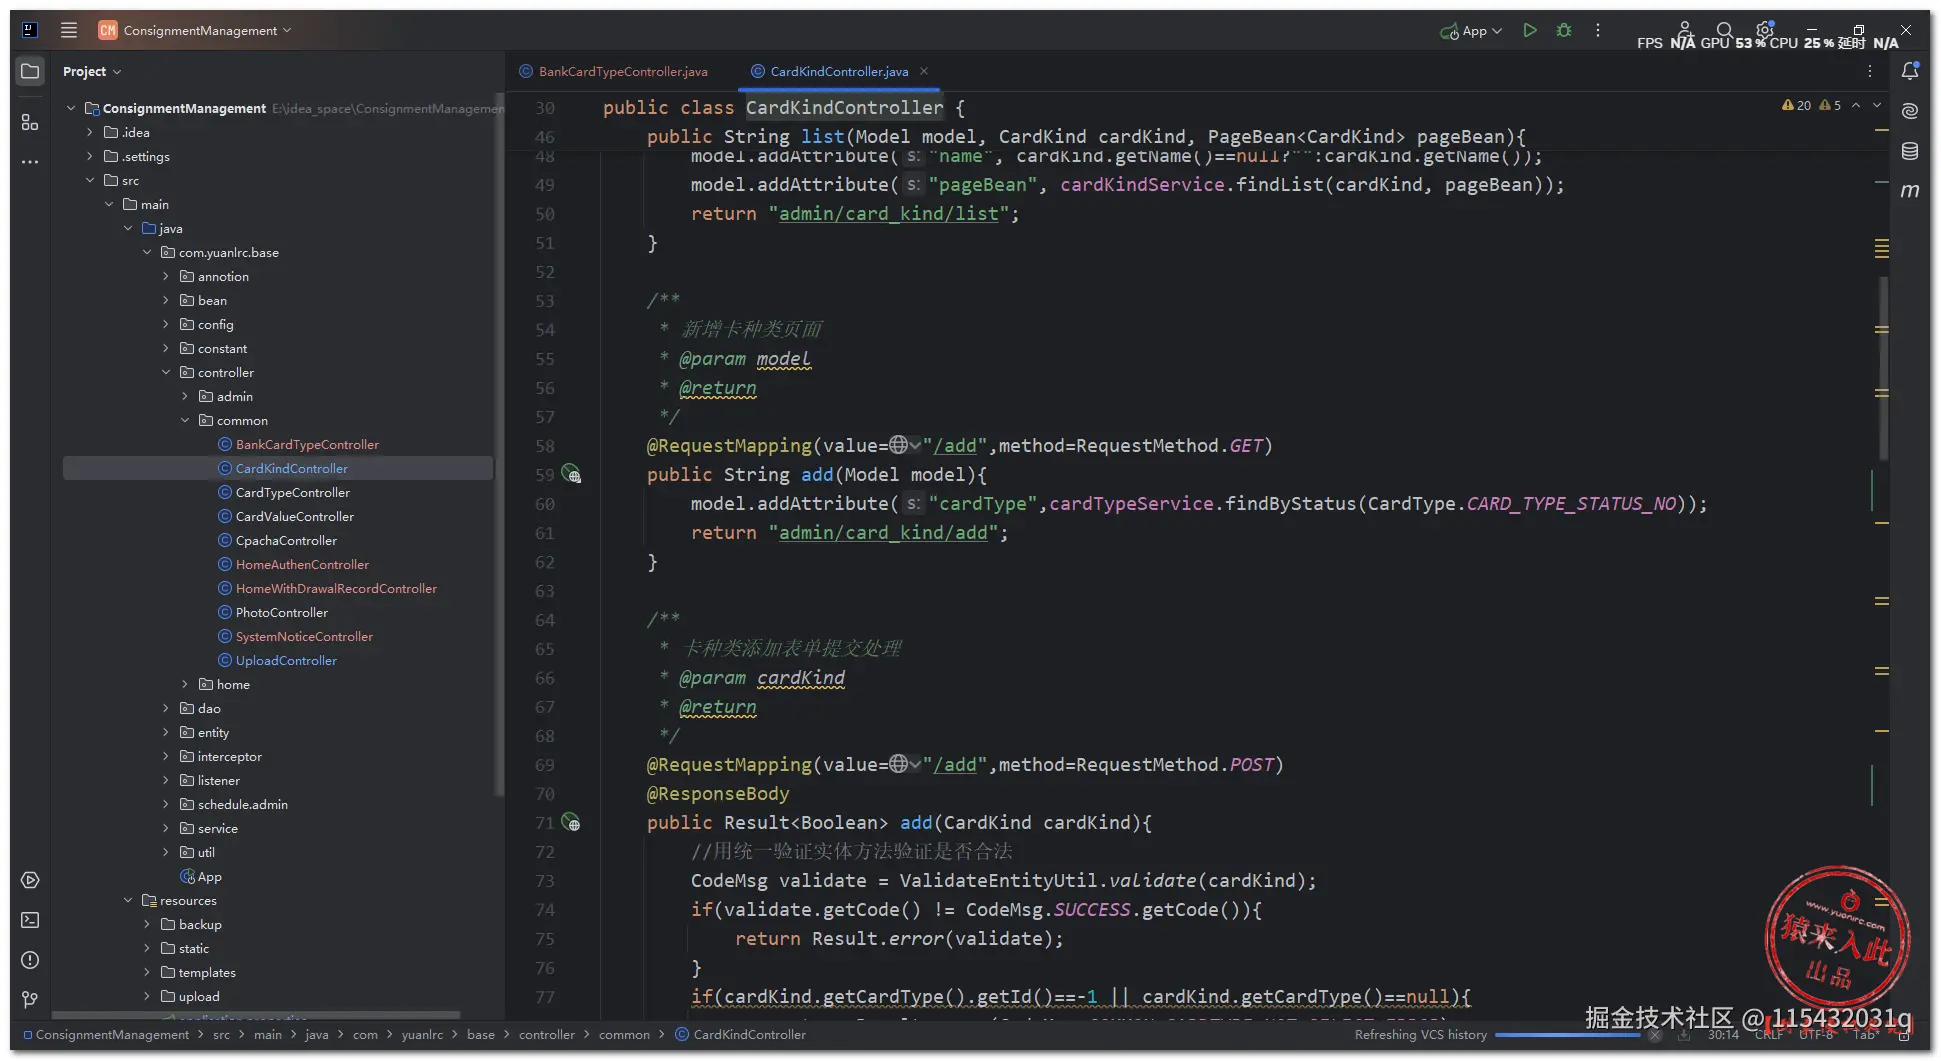Expand the home package
Viewport: 1941px width, 1061px height.
pos(185,684)
